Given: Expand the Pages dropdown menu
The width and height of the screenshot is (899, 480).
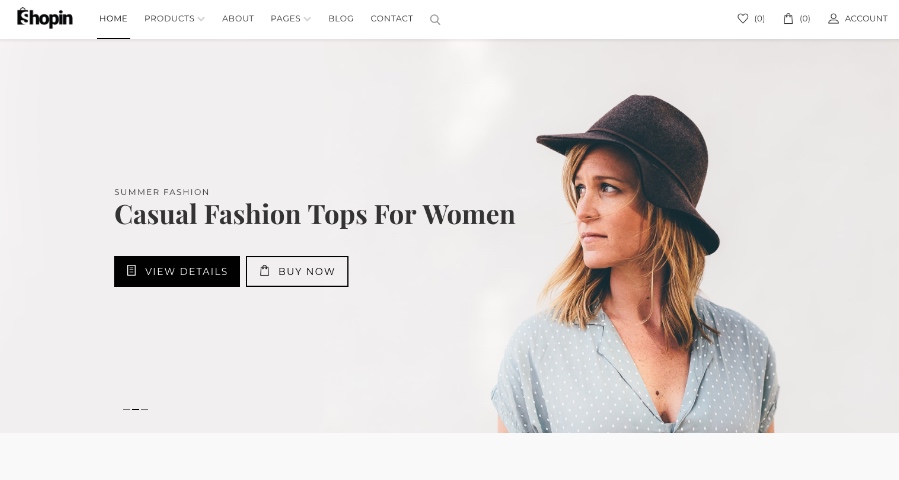Looking at the screenshot, I should click(290, 19).
